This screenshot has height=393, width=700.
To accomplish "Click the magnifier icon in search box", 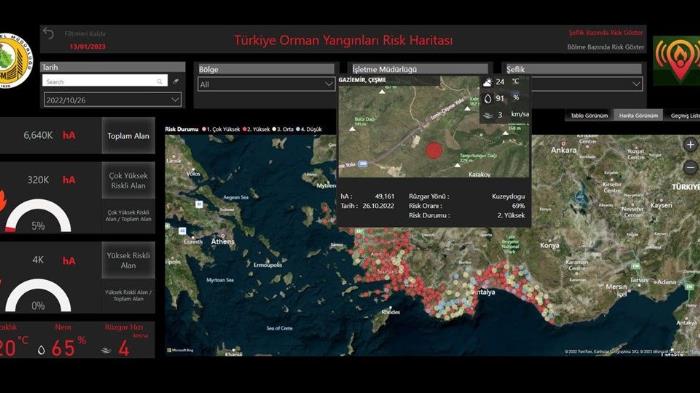I will point(159,82).
